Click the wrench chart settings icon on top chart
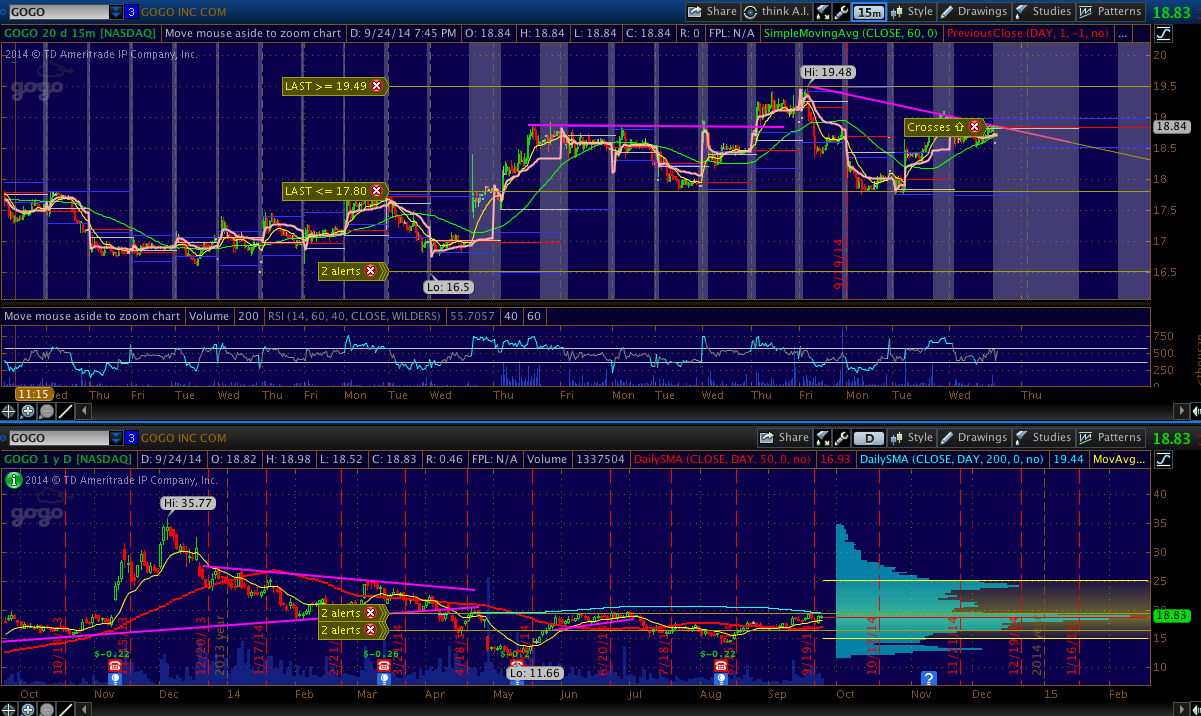1201x716 pixels. [841, 12]
